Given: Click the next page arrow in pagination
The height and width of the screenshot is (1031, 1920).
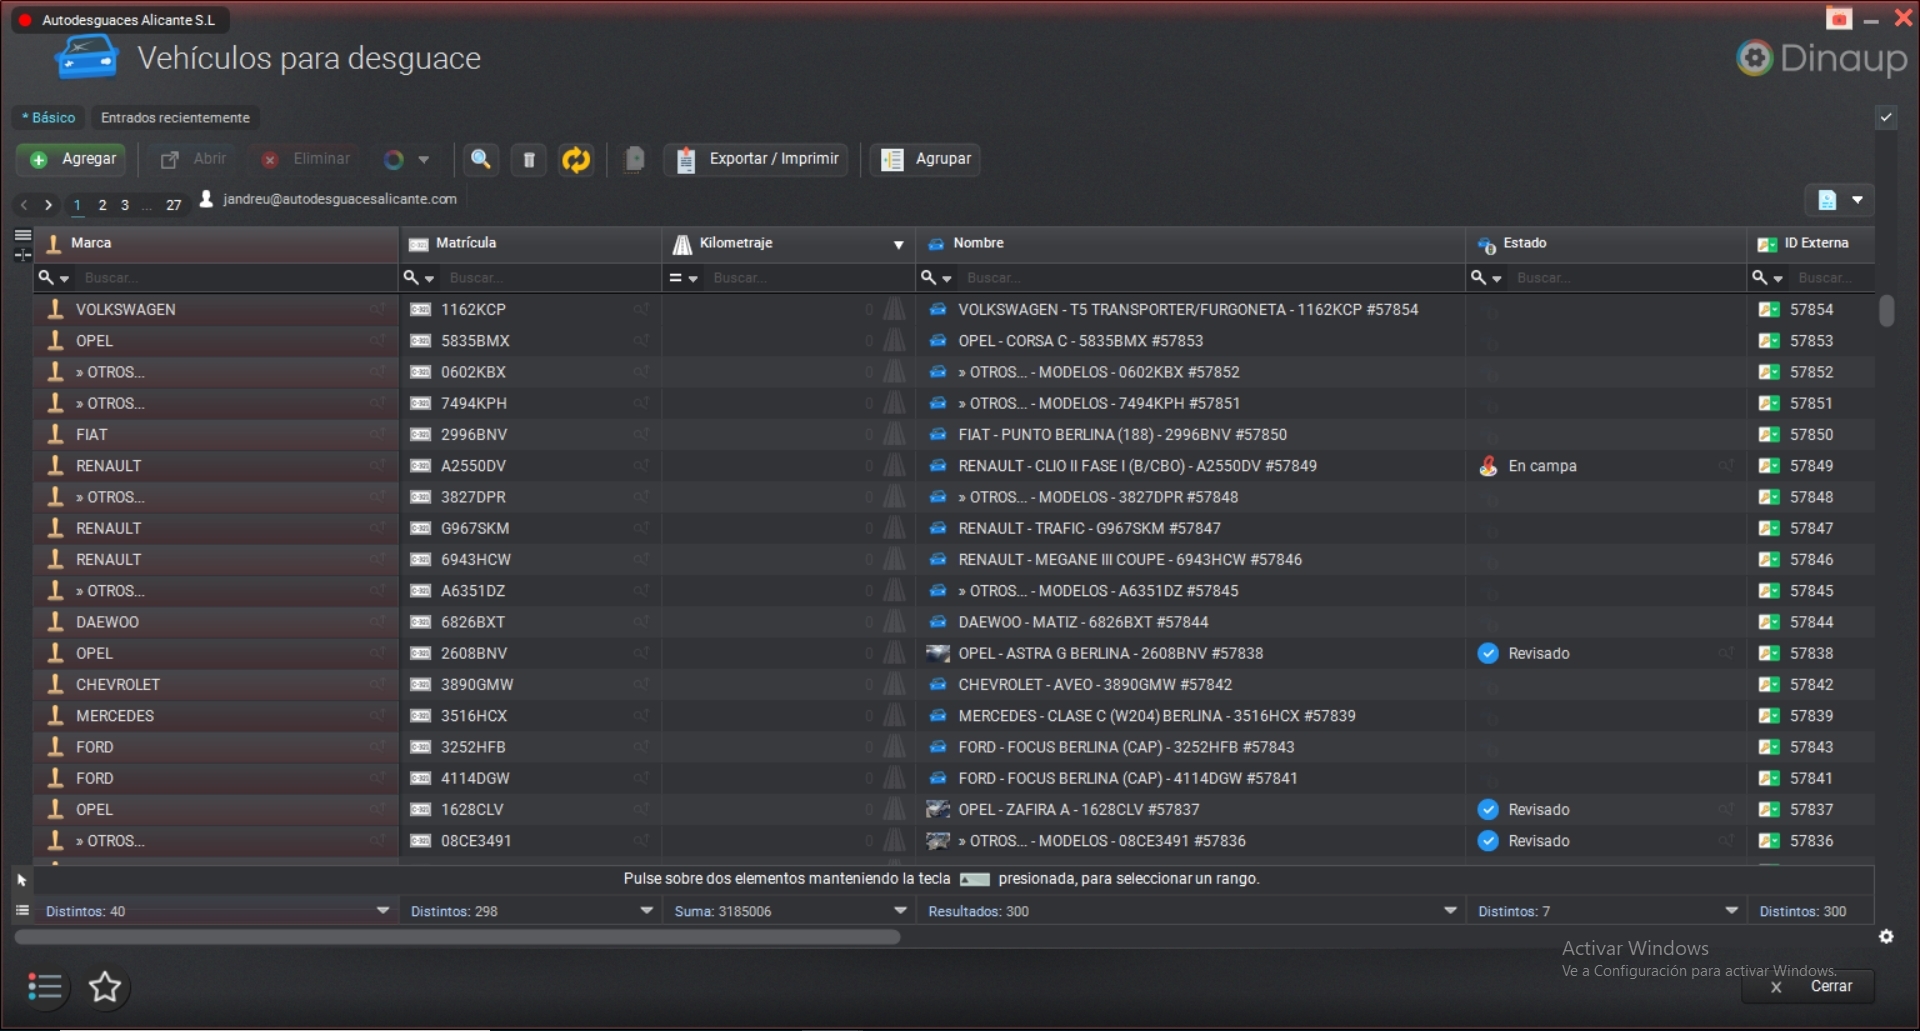Looking at the screenshot, I should (48, 205).
